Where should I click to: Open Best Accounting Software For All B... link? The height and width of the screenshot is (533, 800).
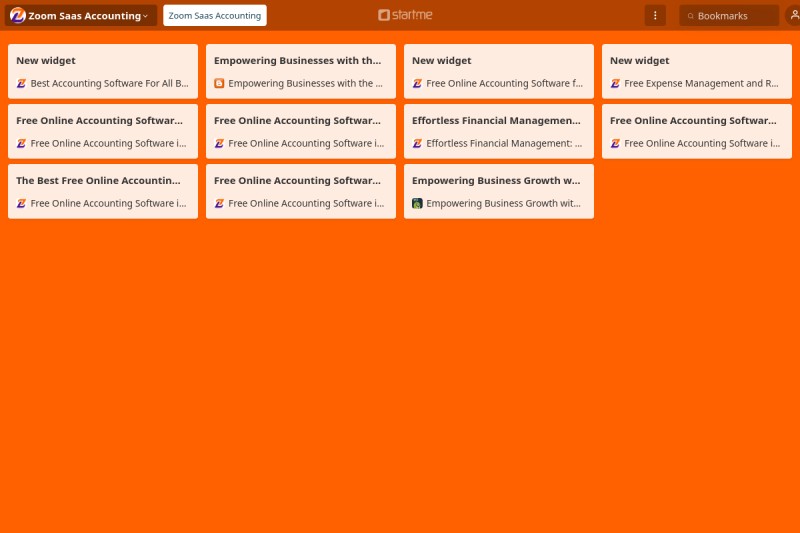click(x=109, y=83)
